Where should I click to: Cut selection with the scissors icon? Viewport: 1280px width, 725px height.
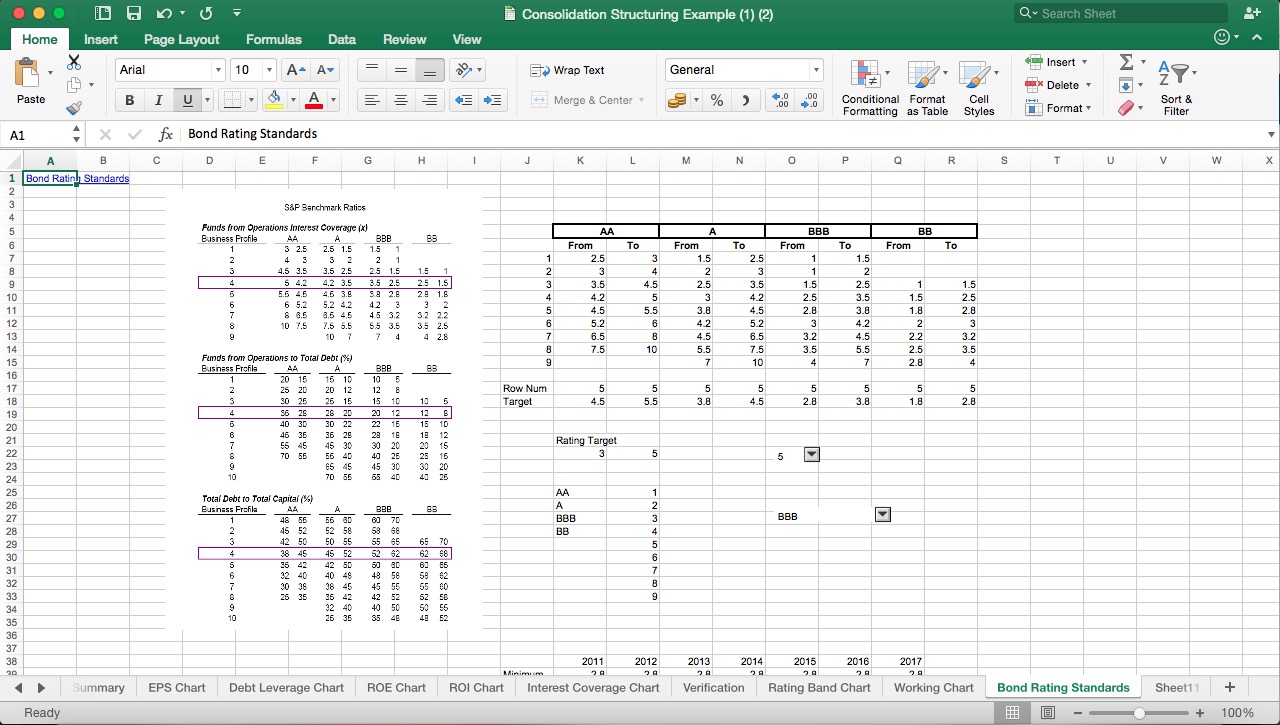(74, 62)
